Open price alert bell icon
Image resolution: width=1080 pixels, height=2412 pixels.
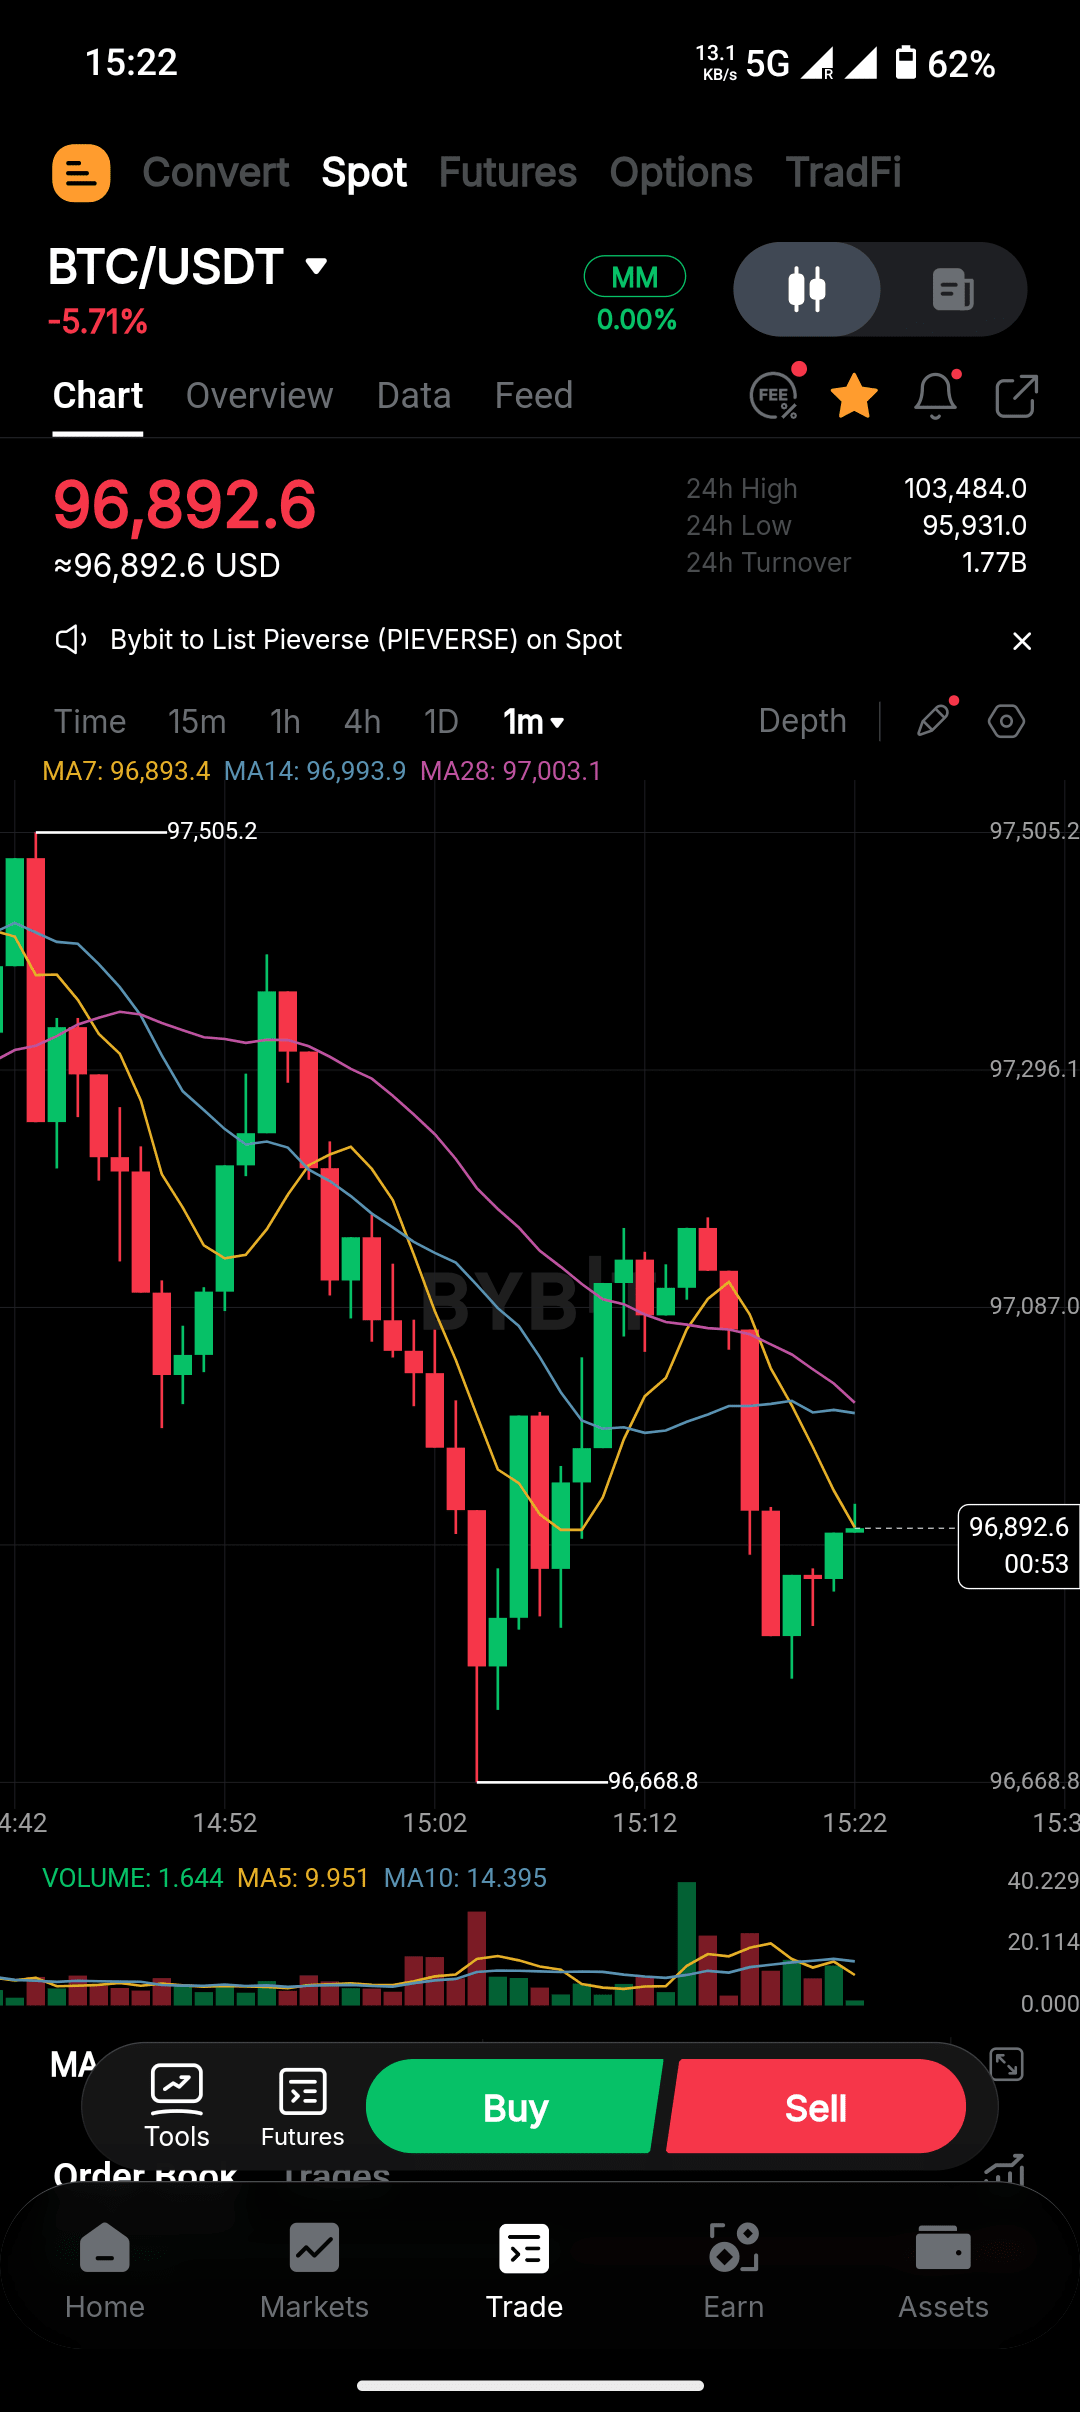pyautogui.click(x=936, y=396)
